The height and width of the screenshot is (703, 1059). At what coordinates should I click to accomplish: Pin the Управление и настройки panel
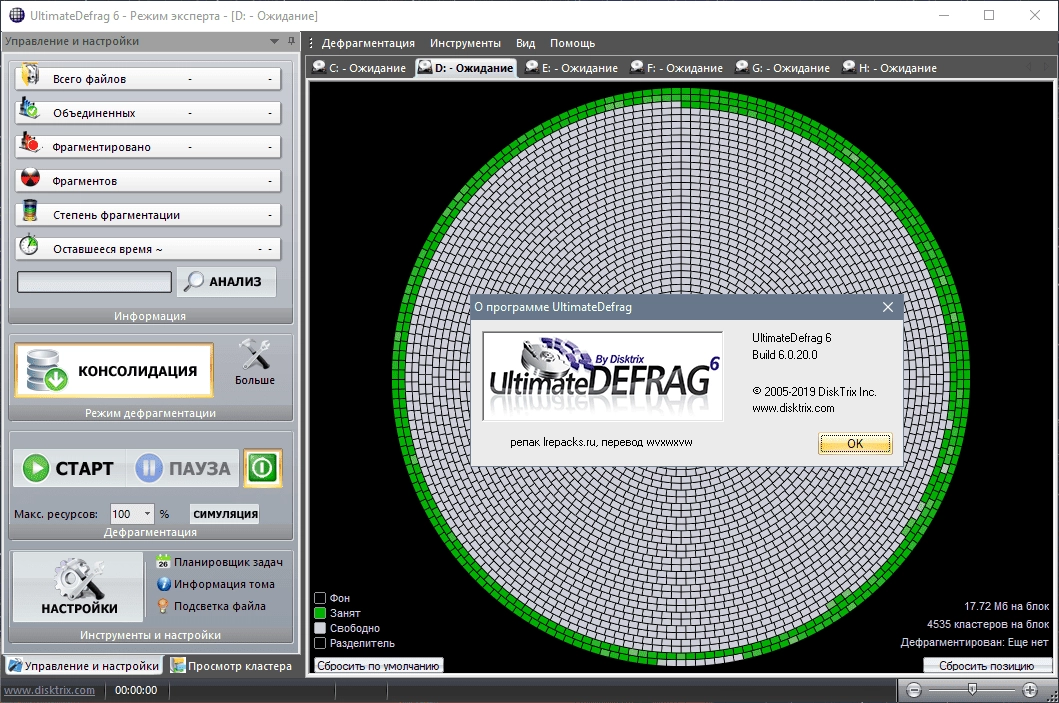click(292, 41)
